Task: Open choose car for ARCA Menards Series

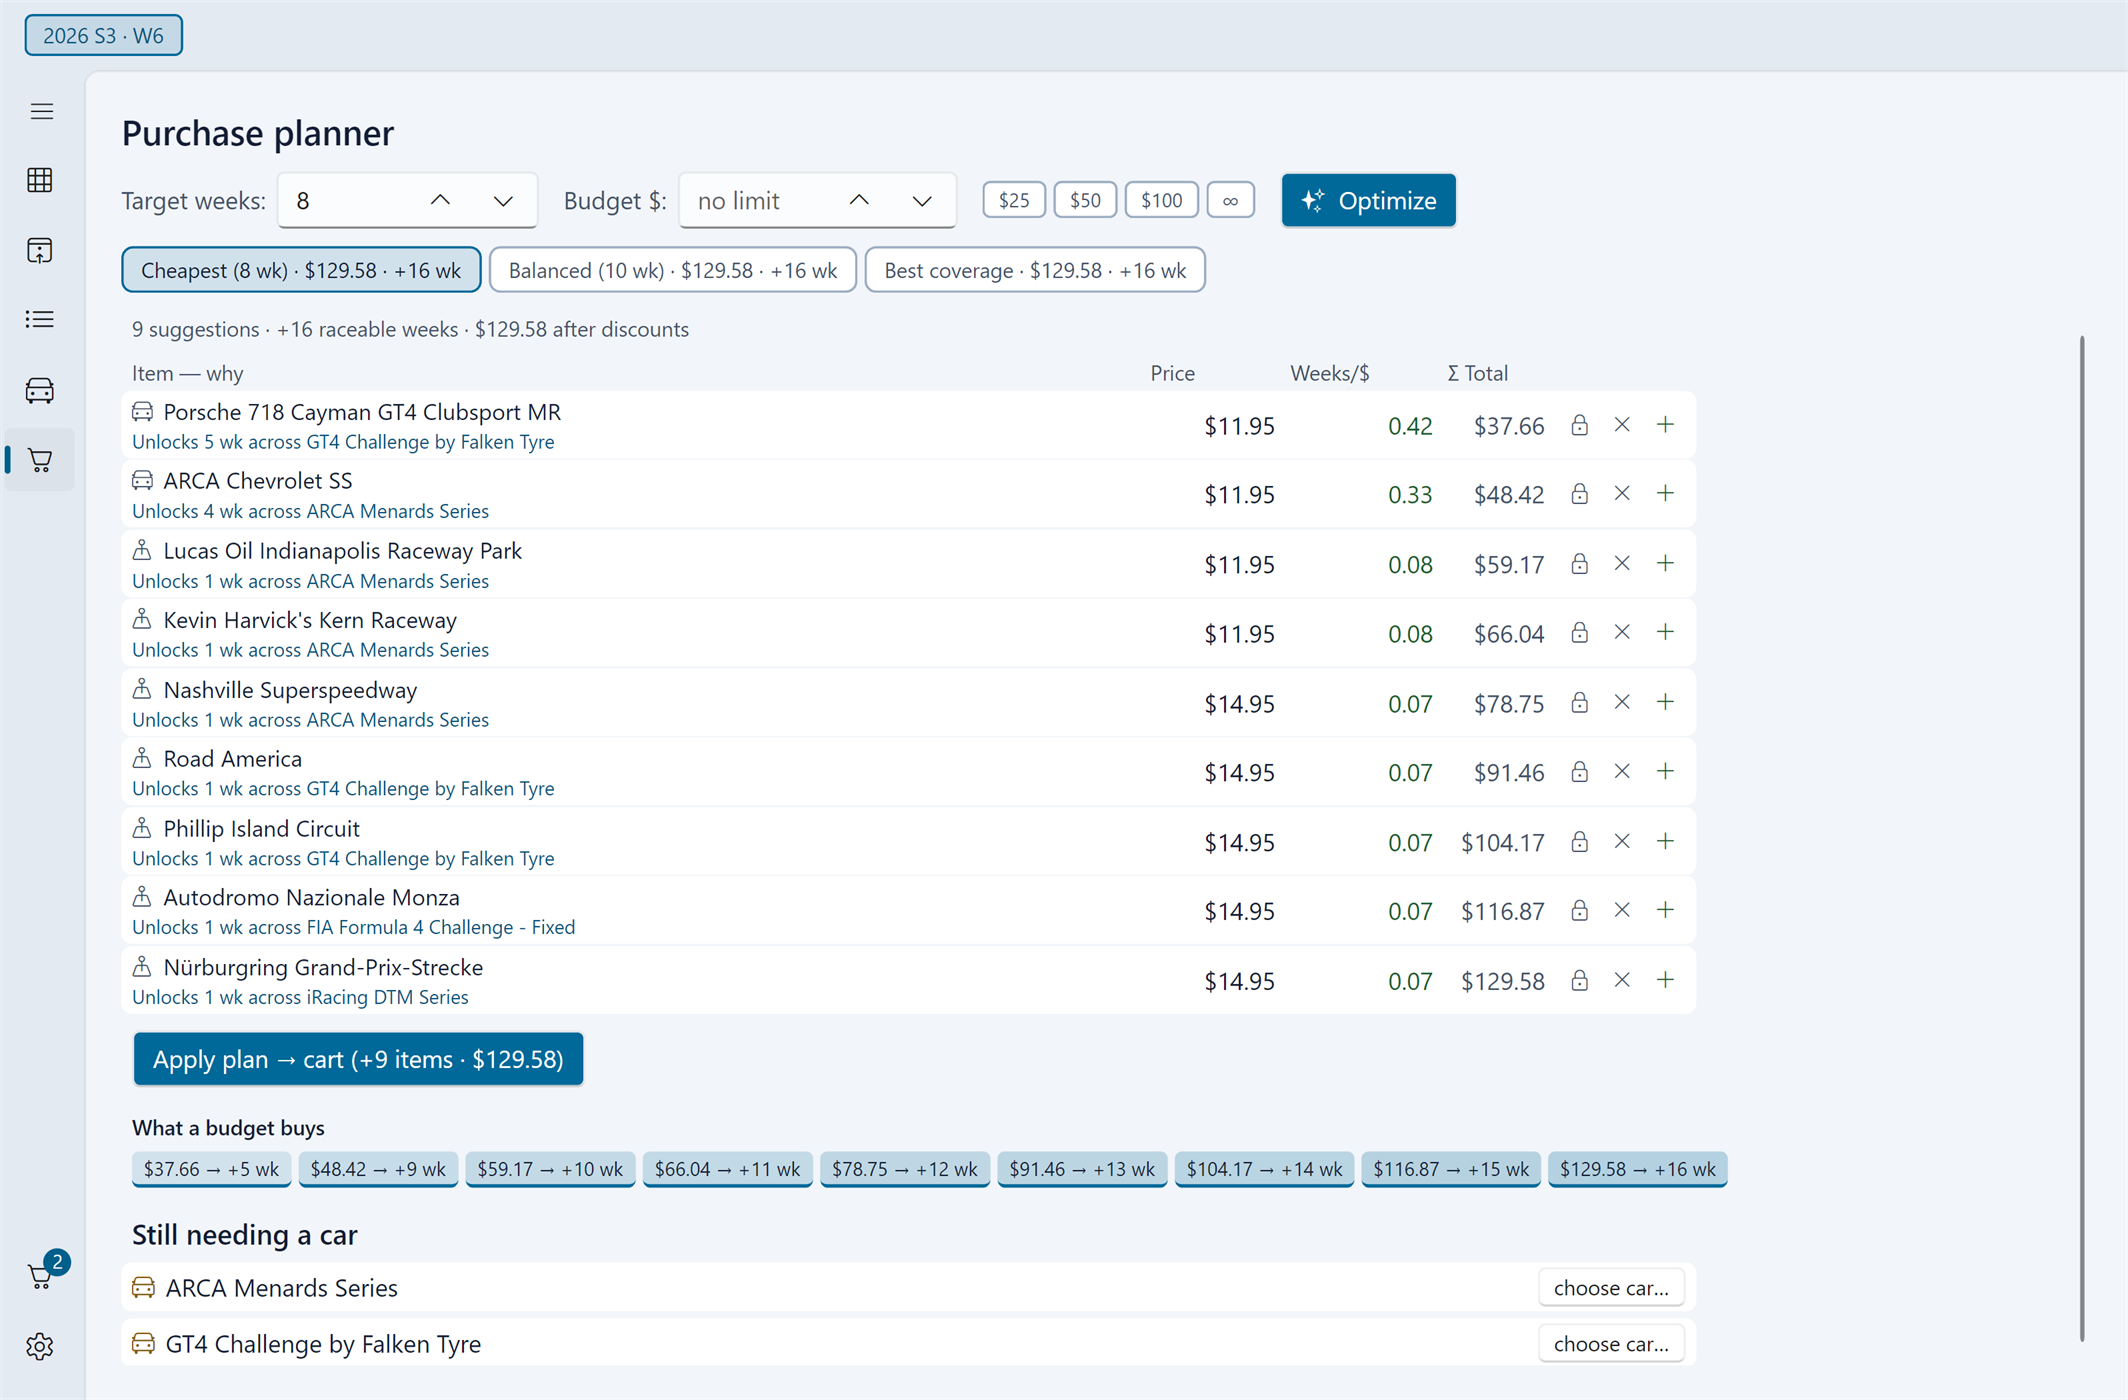Action: (x=1611, y=1288)
